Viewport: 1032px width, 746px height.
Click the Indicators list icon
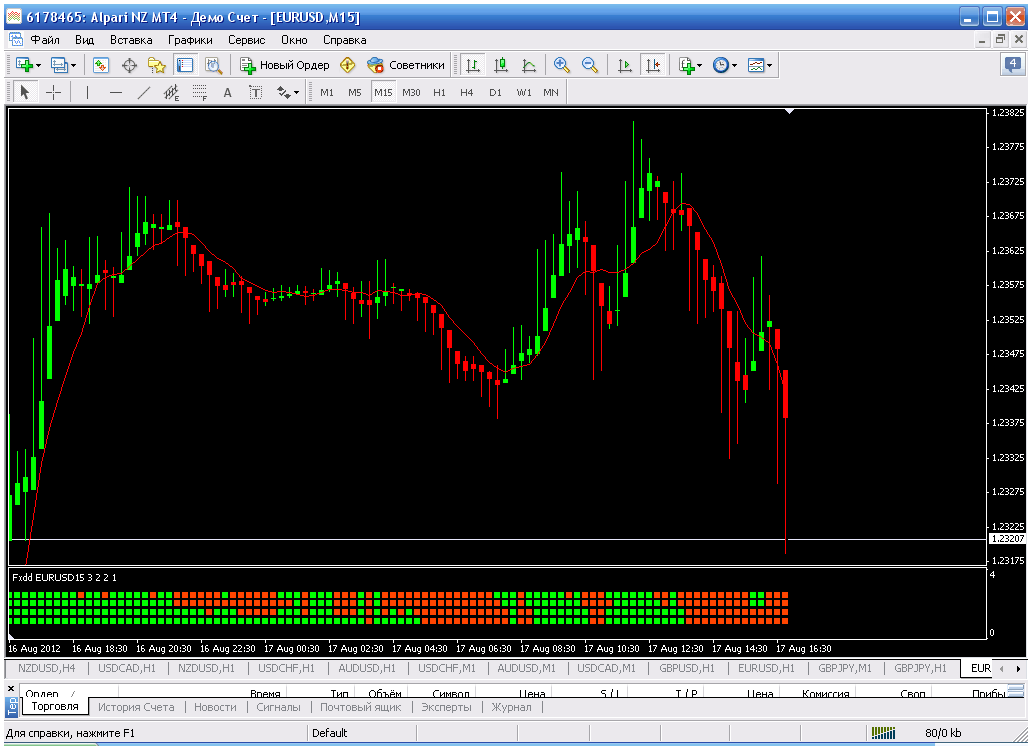pos(686,65)
